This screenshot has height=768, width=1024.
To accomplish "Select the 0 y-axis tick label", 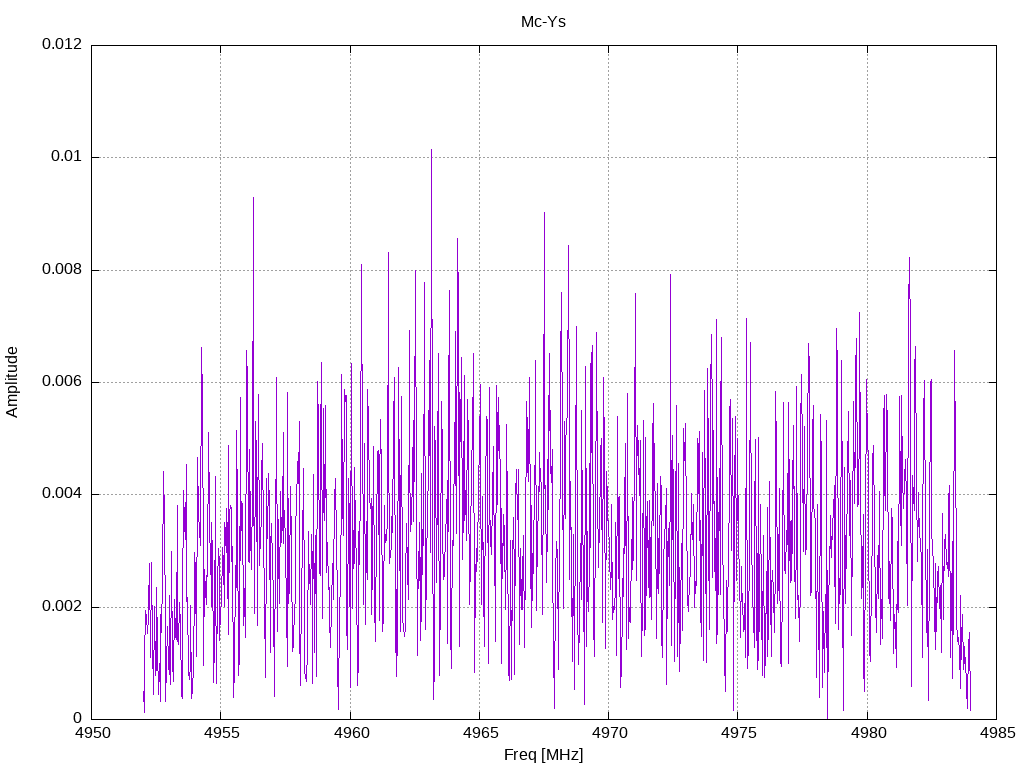I will [x=77, y=718].
